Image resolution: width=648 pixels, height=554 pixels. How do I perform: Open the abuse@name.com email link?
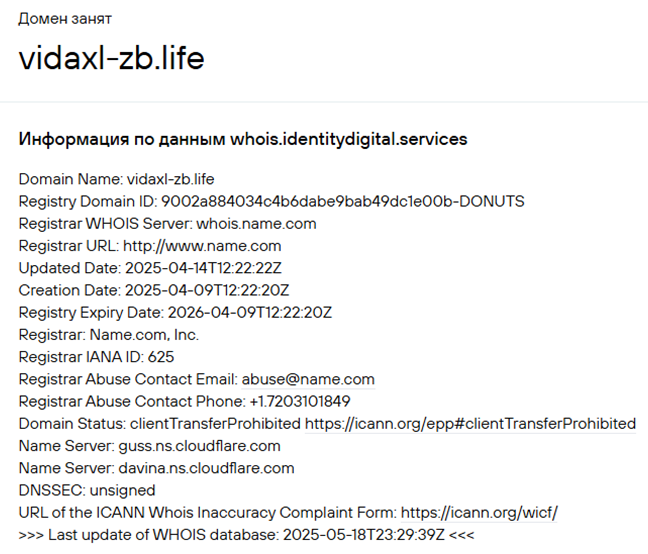pyautogui.click(x=308, y=379)
